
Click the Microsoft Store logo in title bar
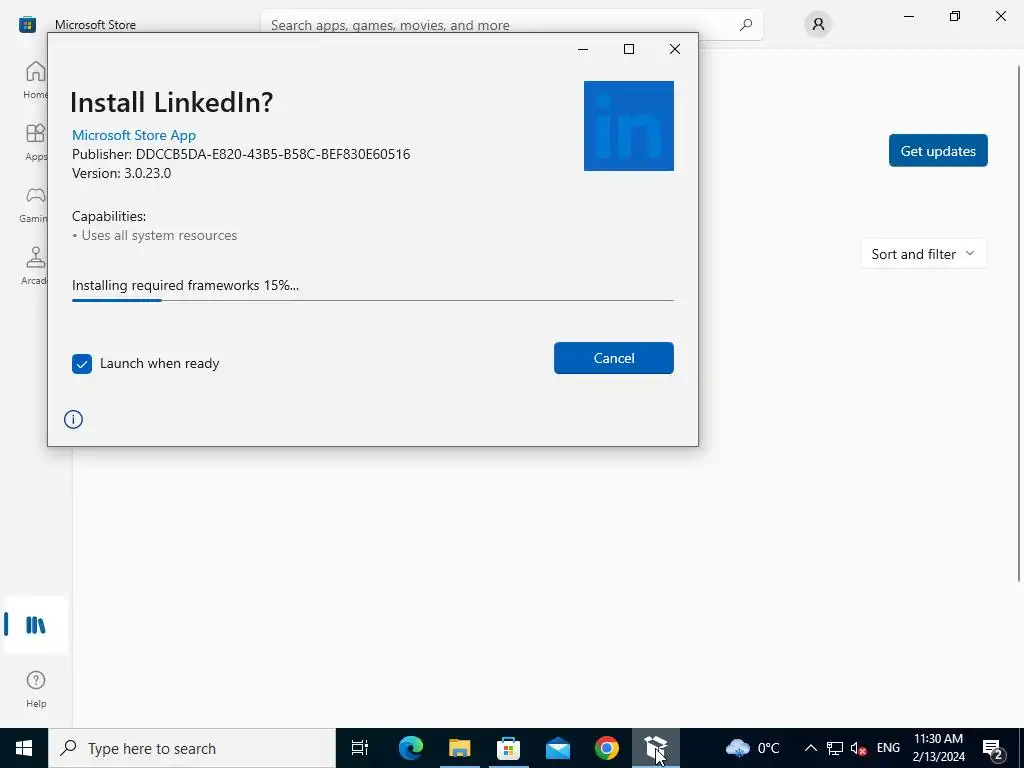click(27, 25)
